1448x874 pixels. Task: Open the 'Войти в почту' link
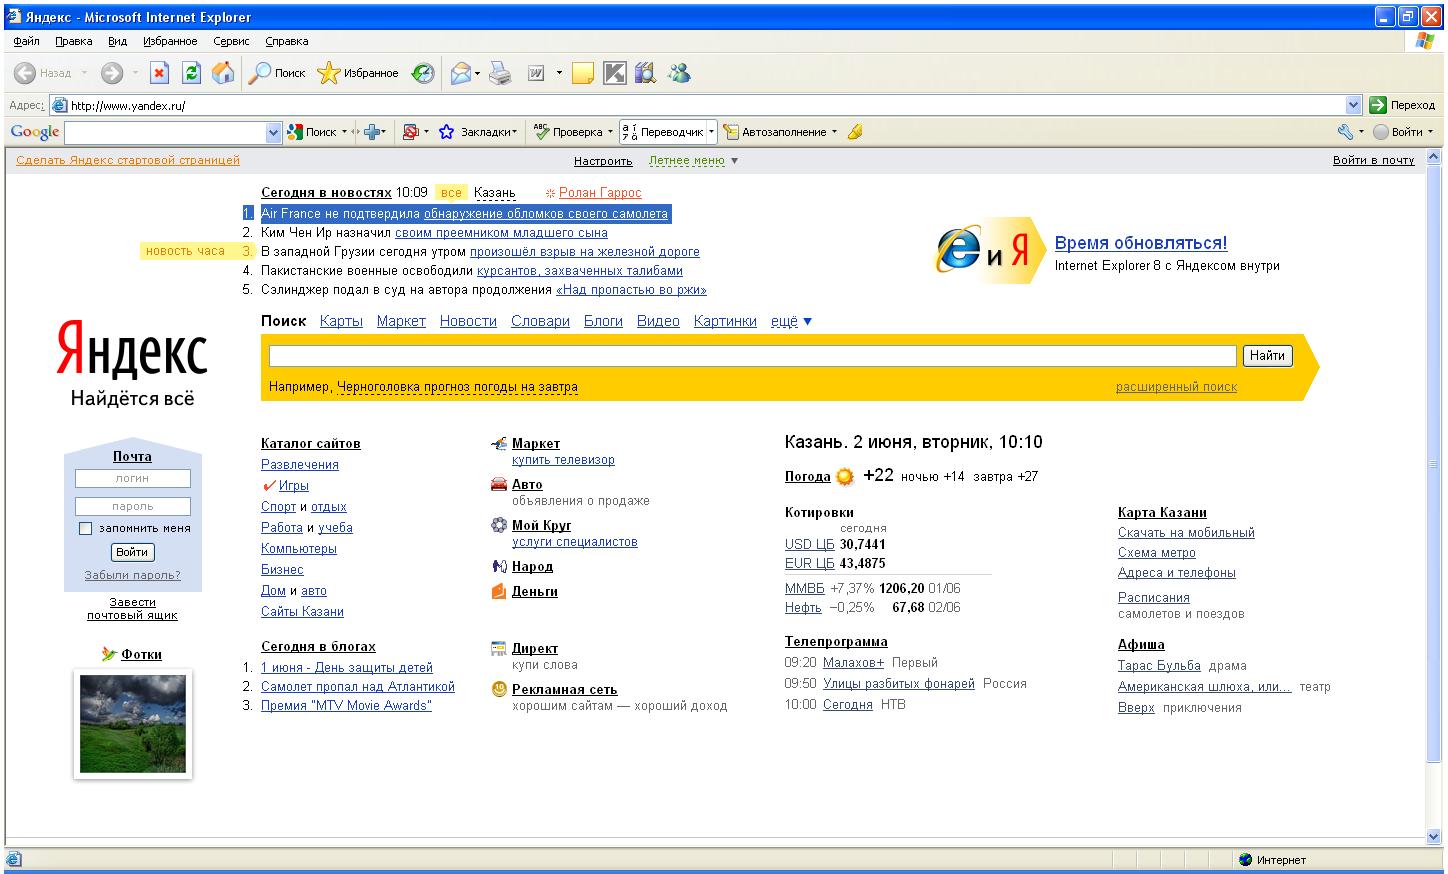pyautogui.click(x=1374, y=160)
